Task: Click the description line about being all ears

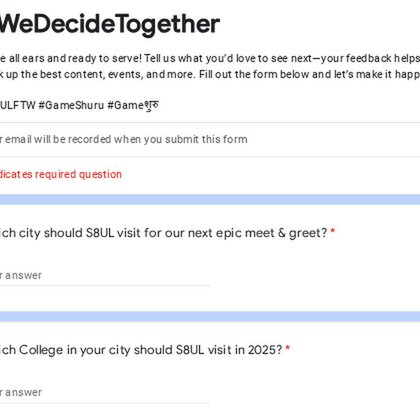Action: coord(210,58)
